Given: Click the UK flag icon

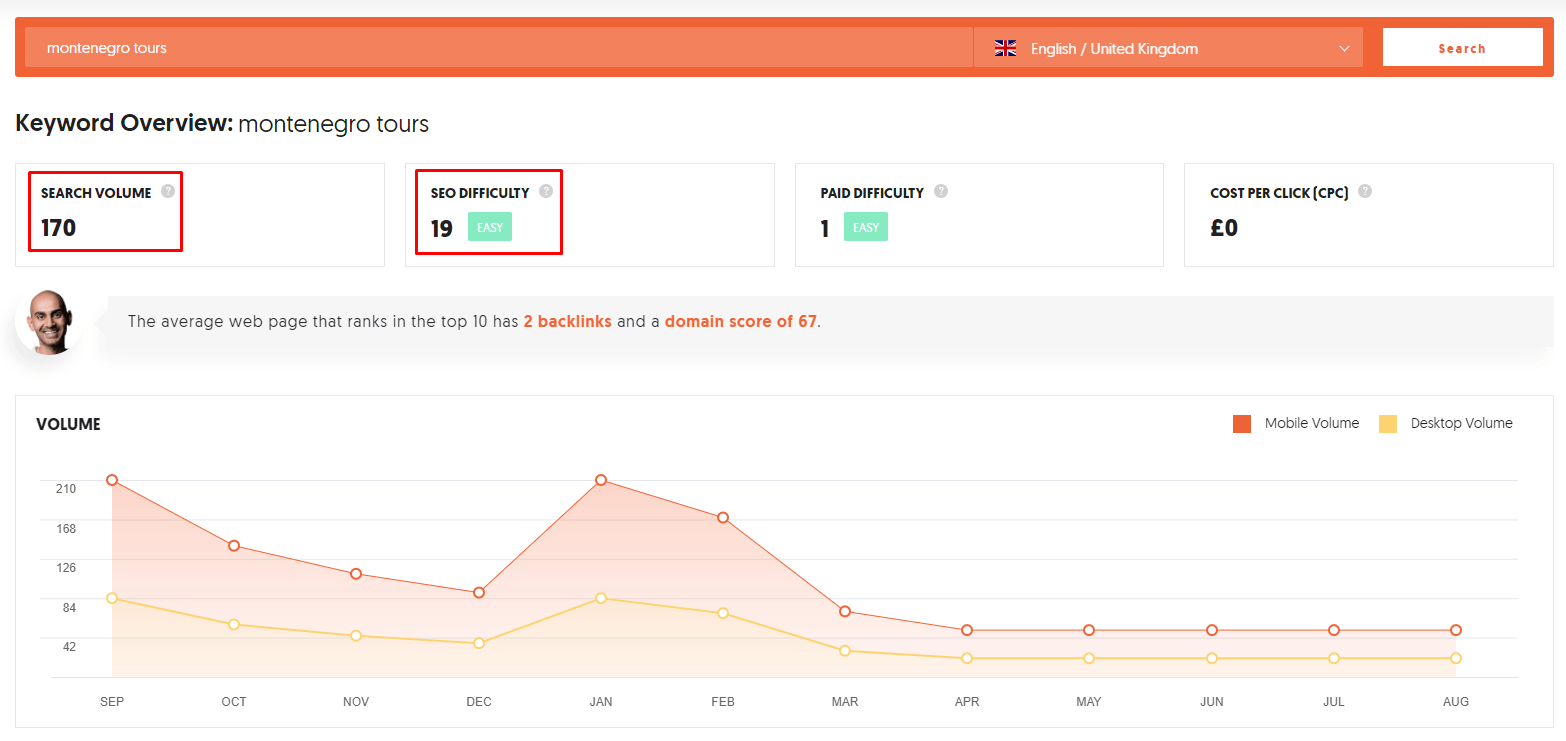Looking at the screenshot, I should 1005,48.
